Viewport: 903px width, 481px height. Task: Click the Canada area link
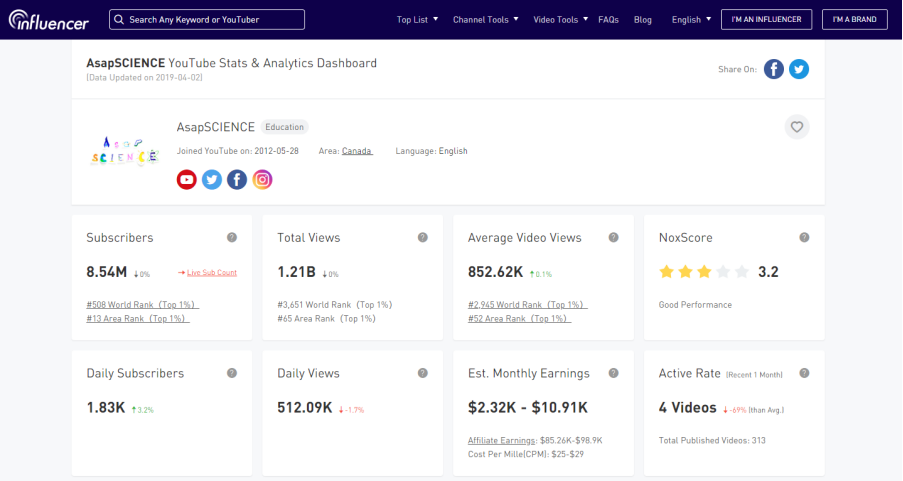357,151
